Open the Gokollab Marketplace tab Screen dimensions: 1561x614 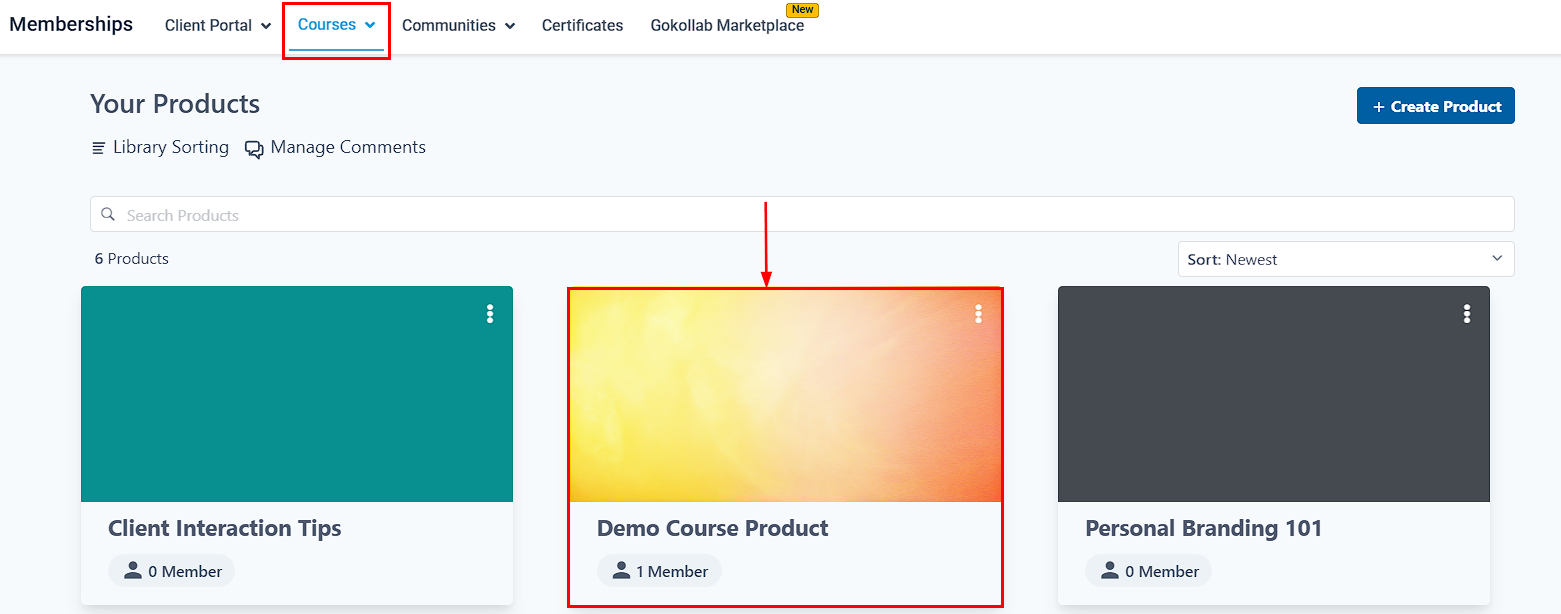point(727,26)
